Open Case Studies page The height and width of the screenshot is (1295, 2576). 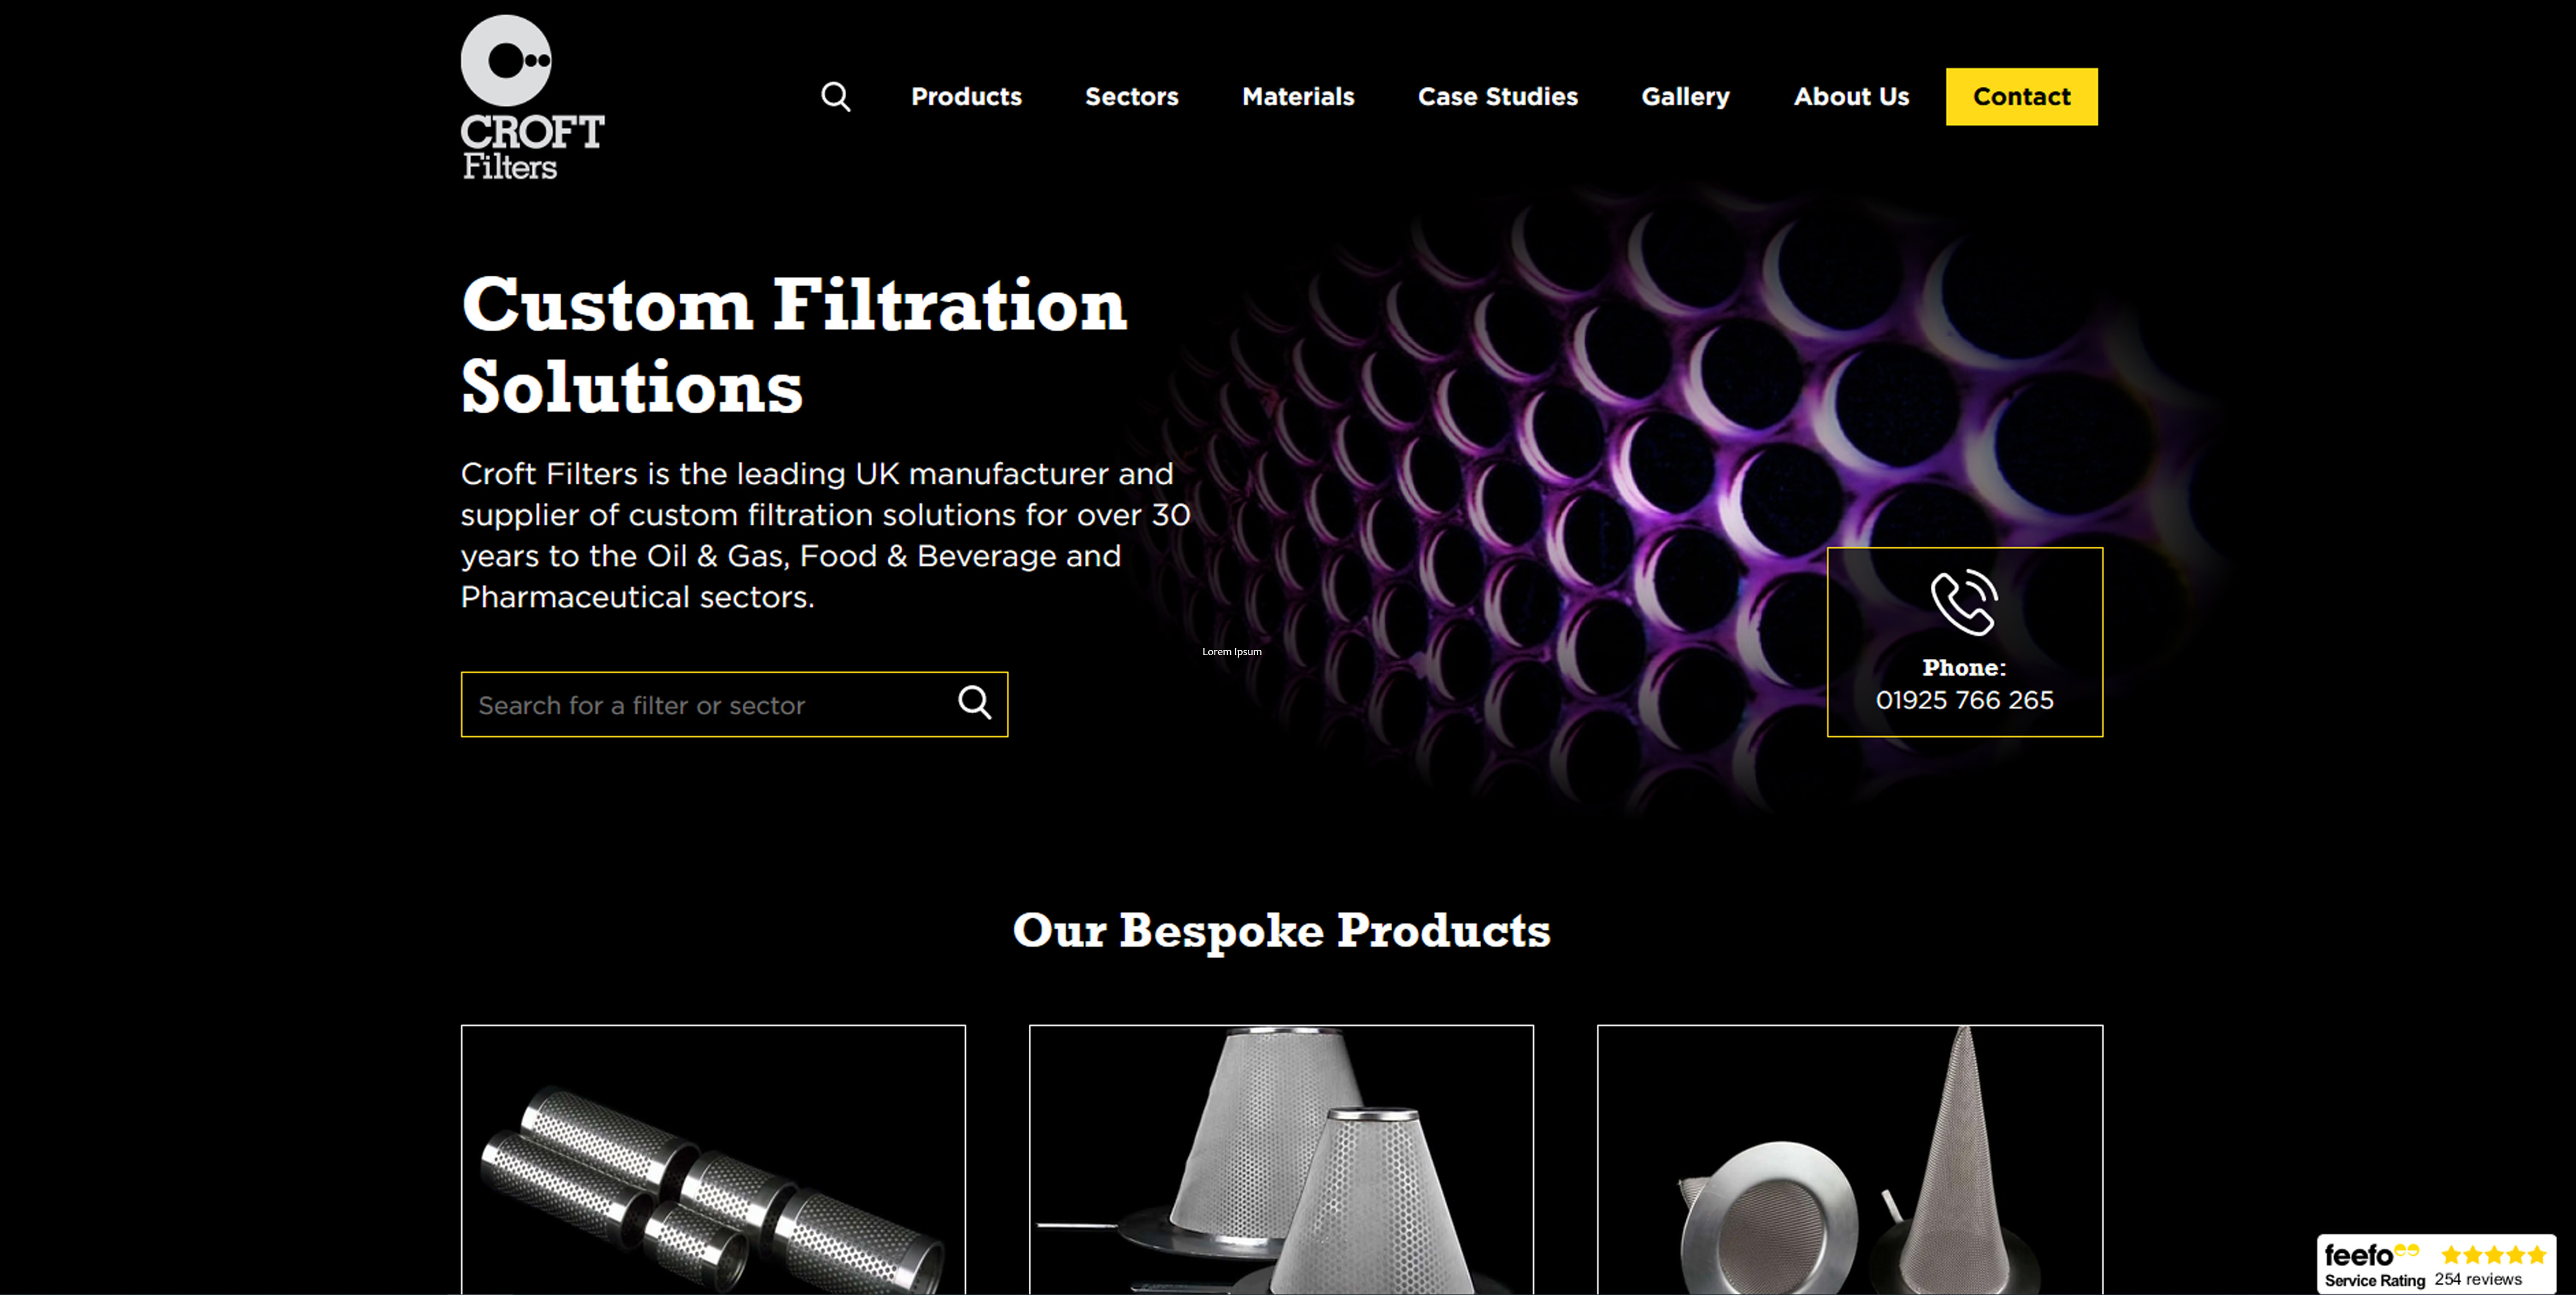(x=1498, y=97)
